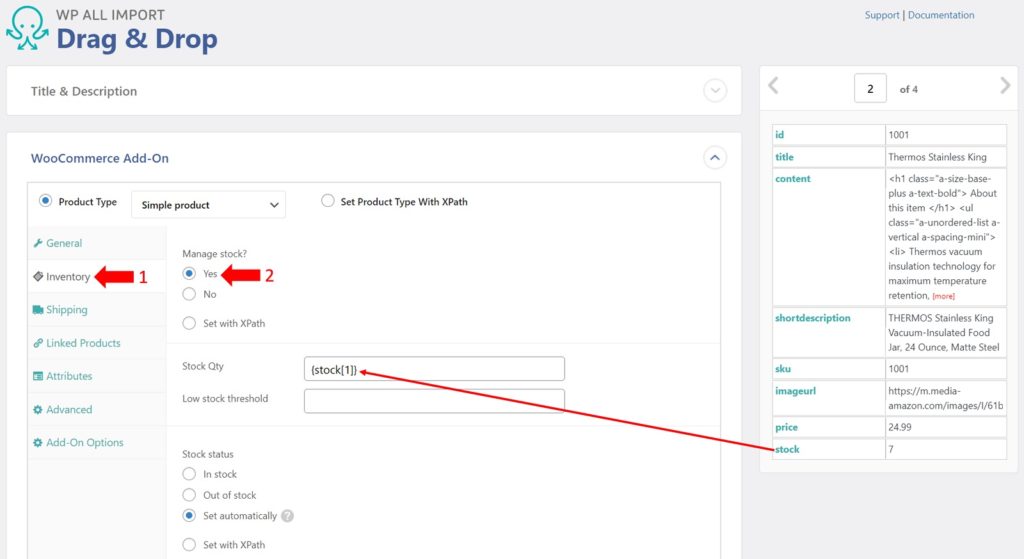Select In stock status radio
The width and height of the screenshot is (1024, 559).
189,474
